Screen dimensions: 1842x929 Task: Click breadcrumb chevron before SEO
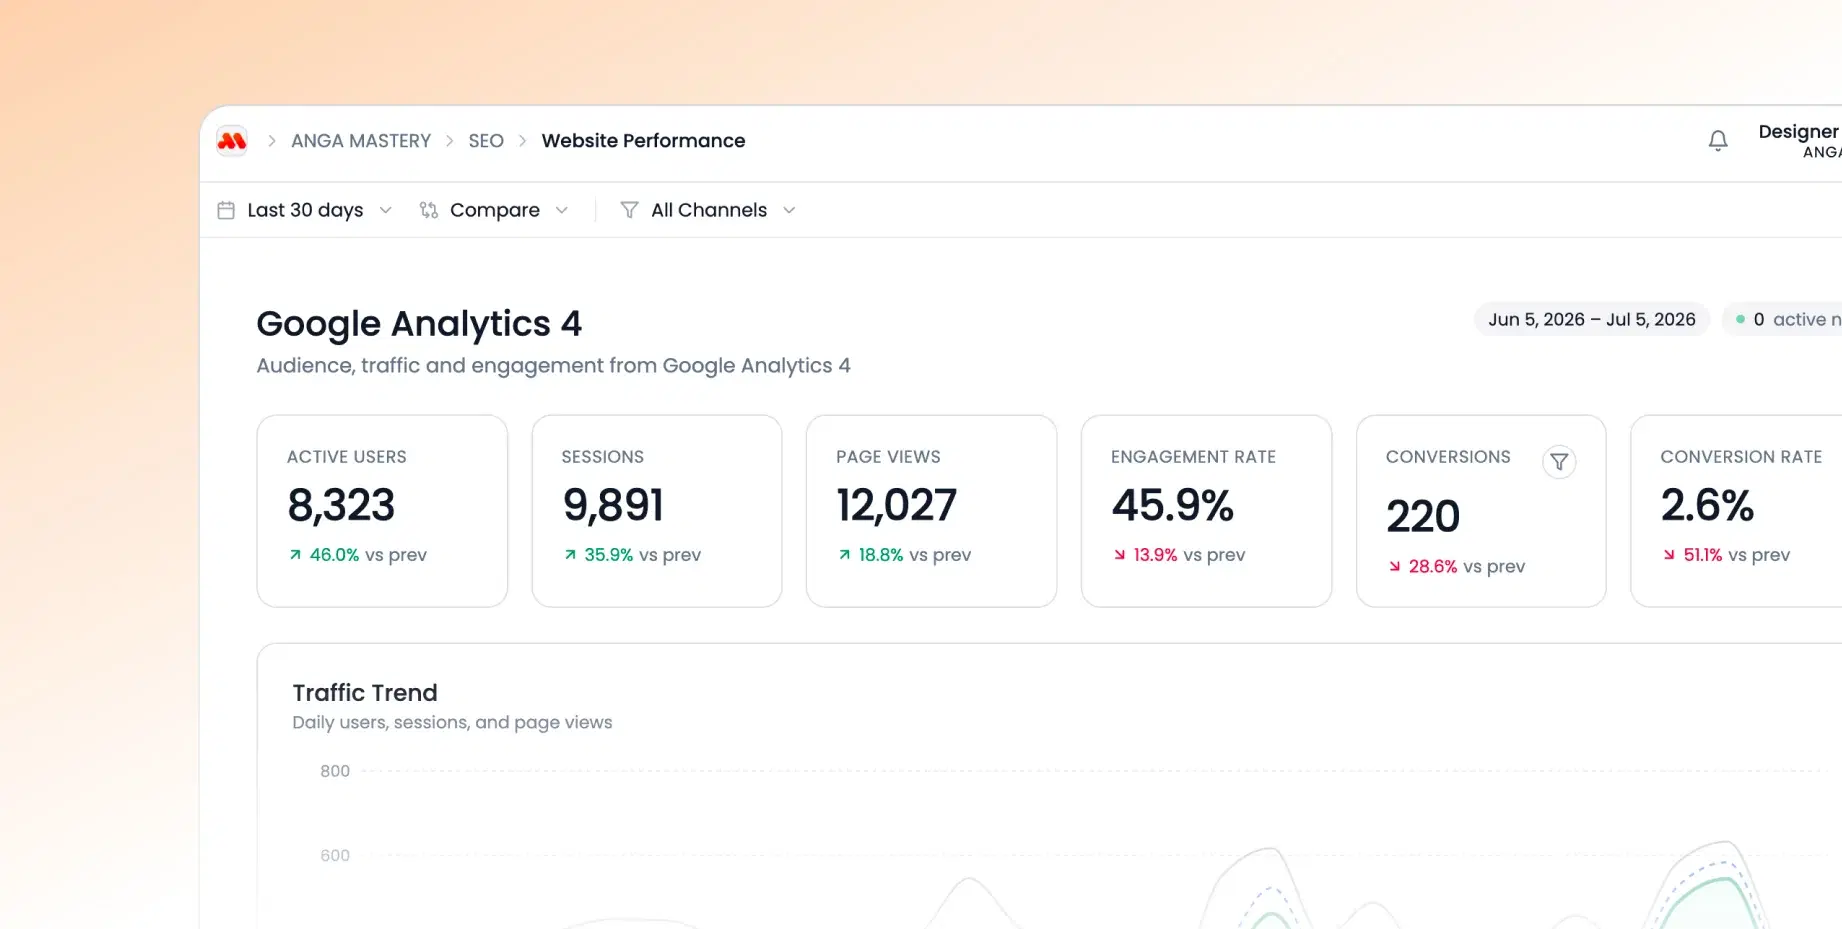(x=450, y=141)
